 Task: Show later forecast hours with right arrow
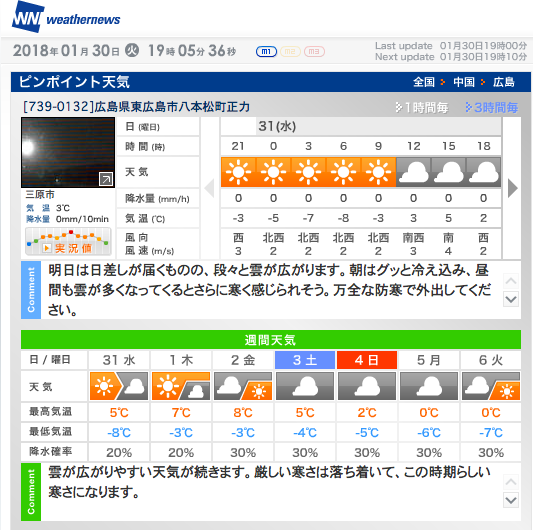click(513, 188)
